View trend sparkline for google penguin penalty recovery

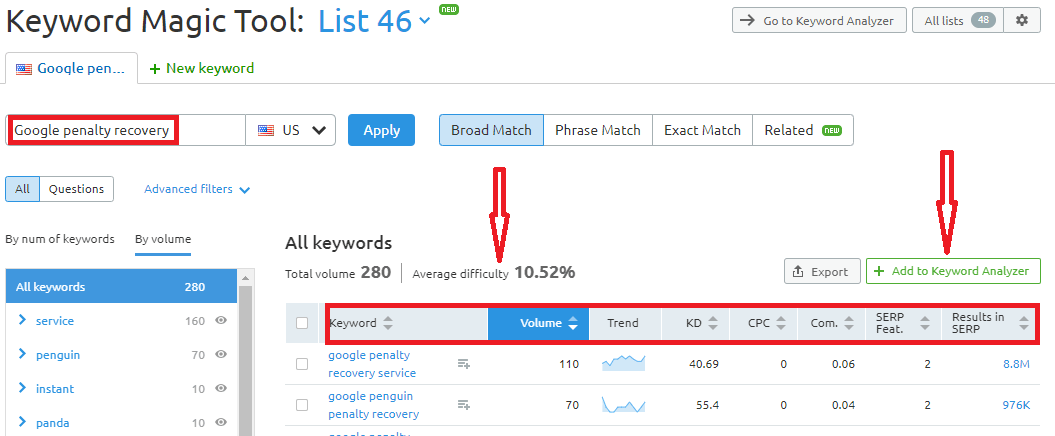[623, 404]
